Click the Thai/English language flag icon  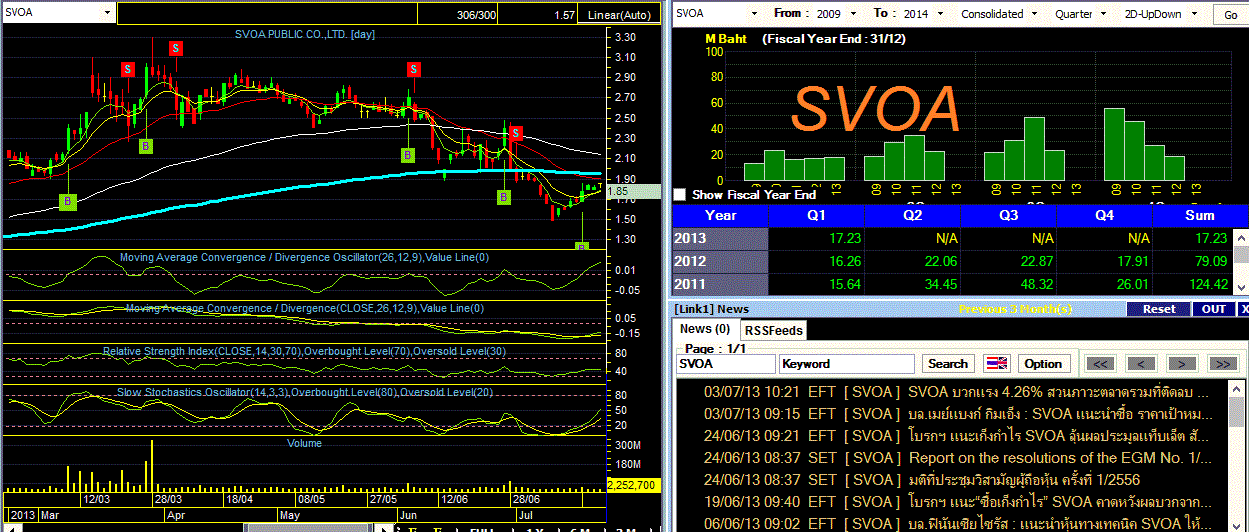(x=997, y=364)
